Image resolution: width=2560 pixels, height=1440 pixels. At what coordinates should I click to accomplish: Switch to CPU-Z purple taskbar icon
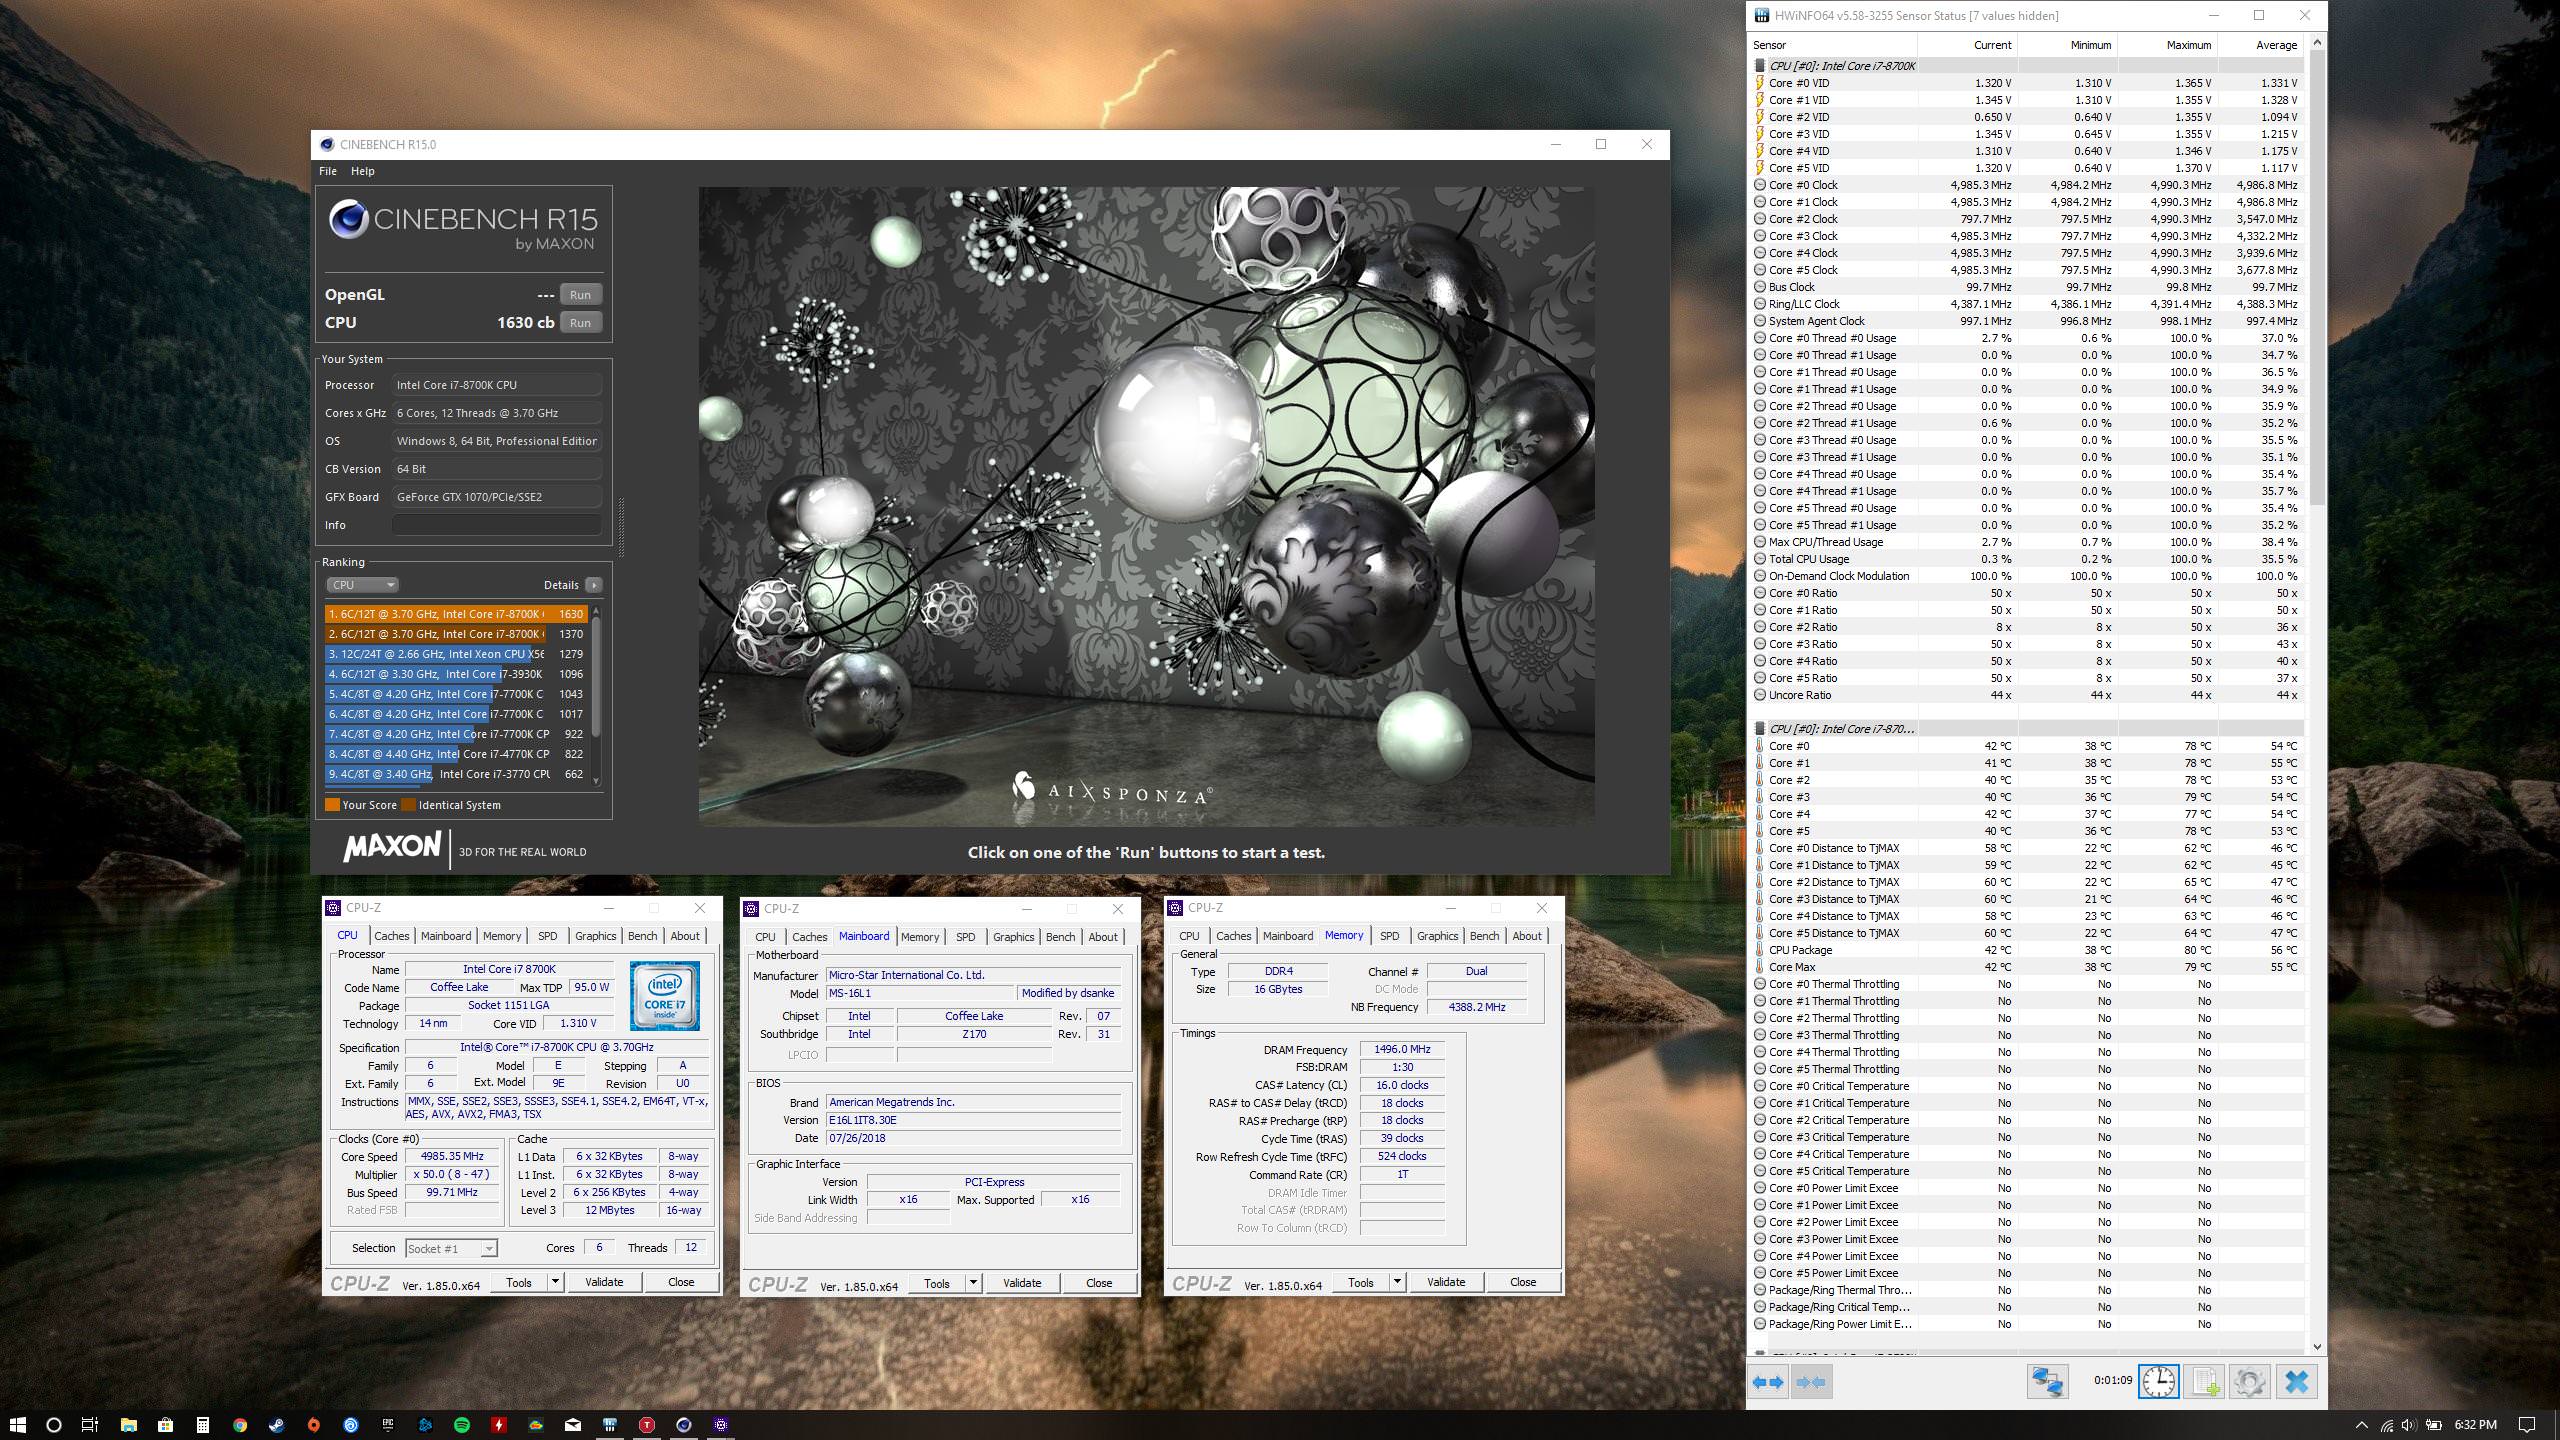point(720,1425)
